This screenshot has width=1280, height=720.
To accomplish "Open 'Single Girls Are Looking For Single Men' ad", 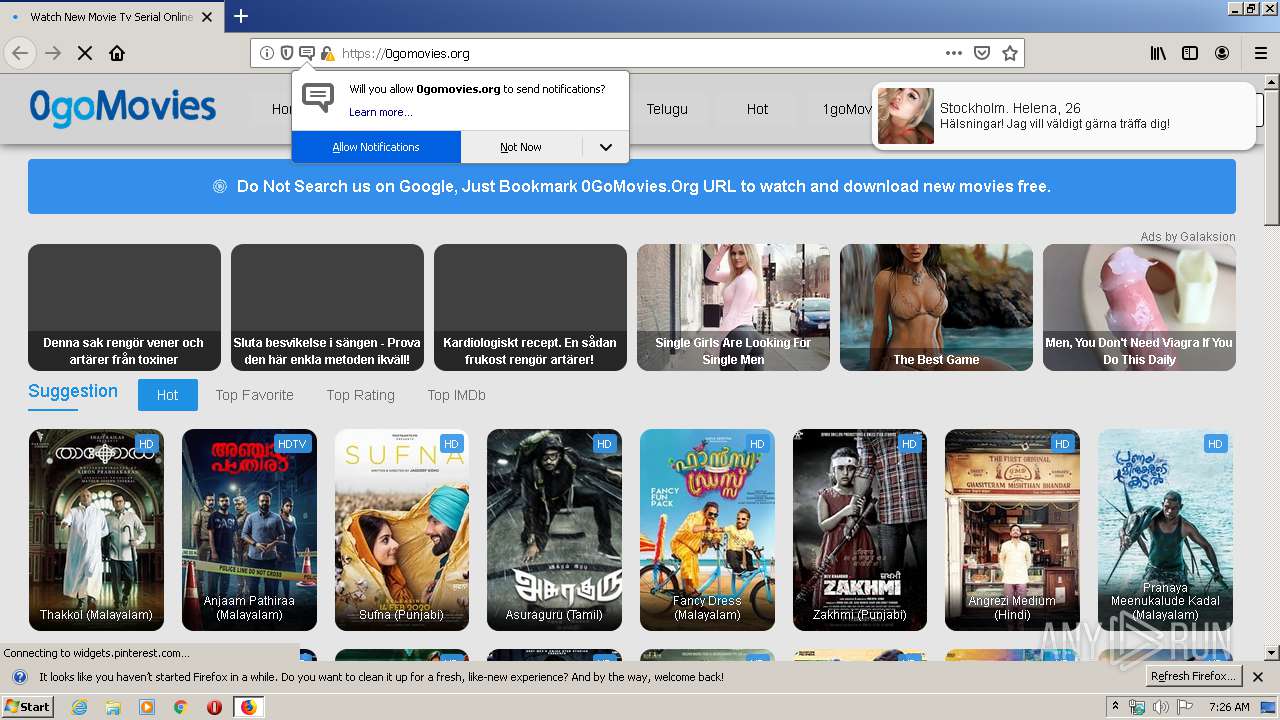I will pyautogui.click(x=733, y=307).
